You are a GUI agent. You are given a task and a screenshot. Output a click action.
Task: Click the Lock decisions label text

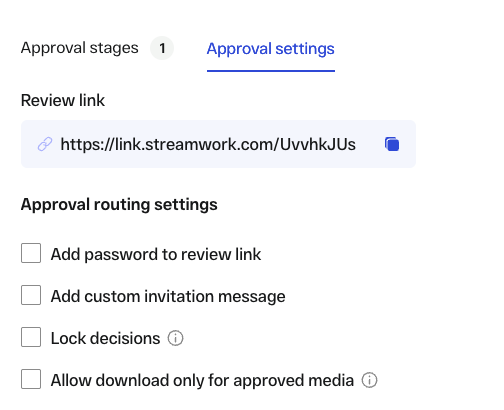coord(105,339)
